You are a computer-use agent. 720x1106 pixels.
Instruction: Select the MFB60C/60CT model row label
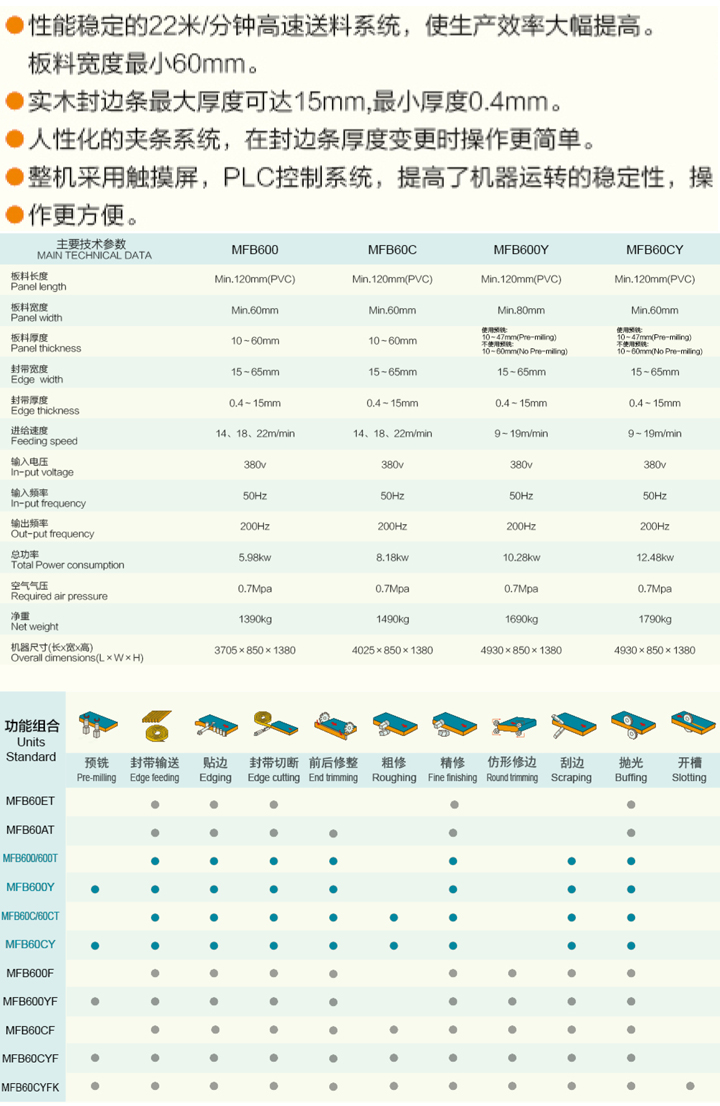click(x=30, y=916)
